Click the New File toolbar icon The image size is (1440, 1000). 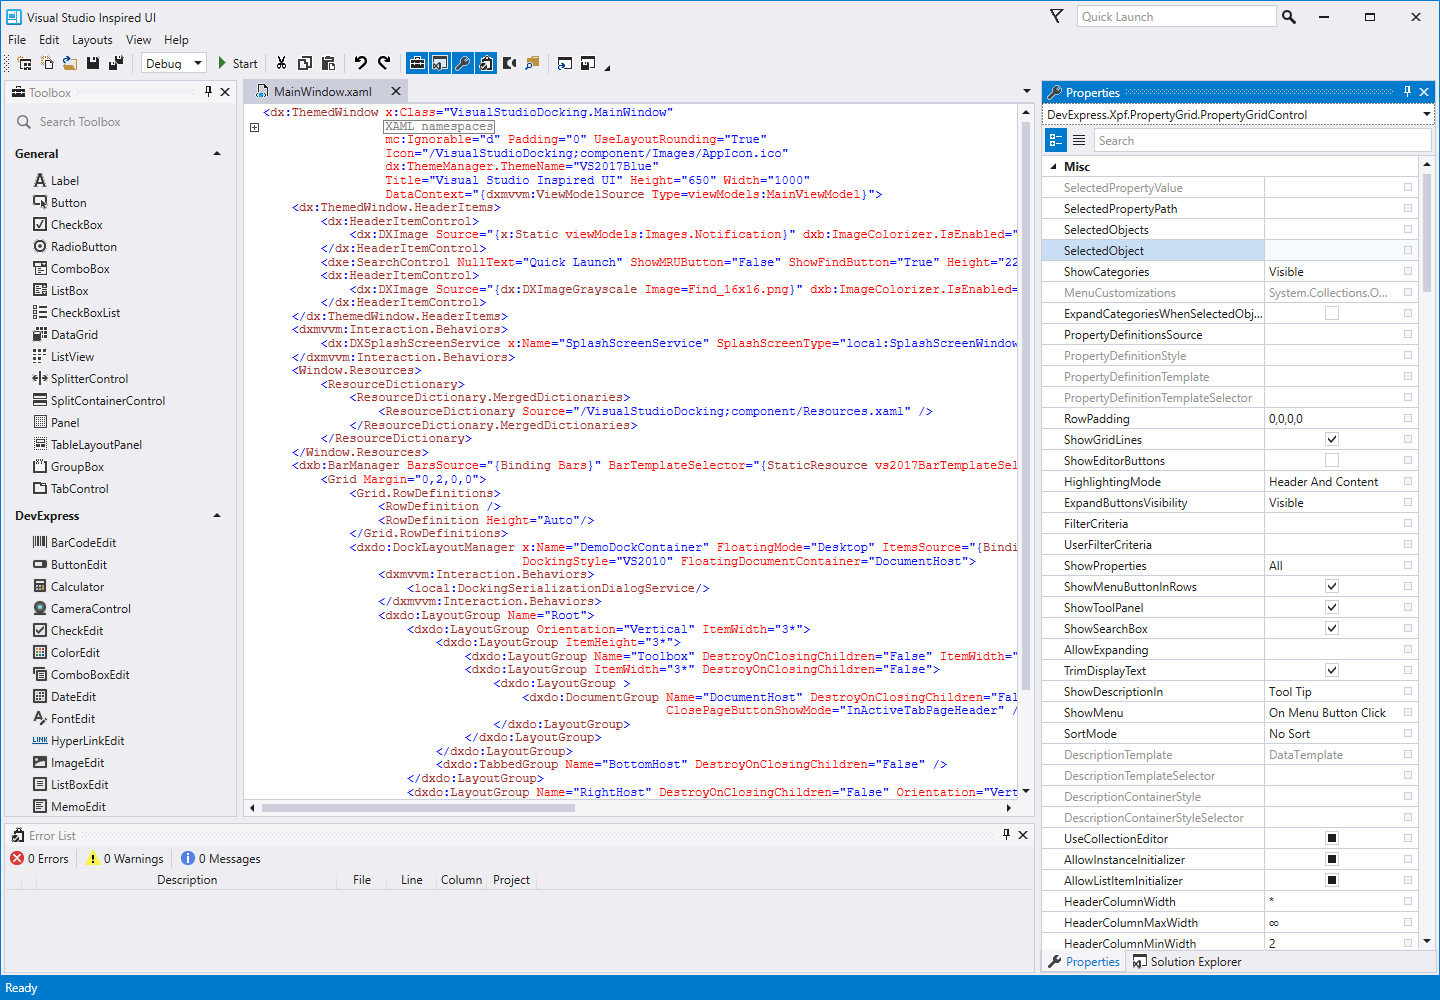click(47, 63)
